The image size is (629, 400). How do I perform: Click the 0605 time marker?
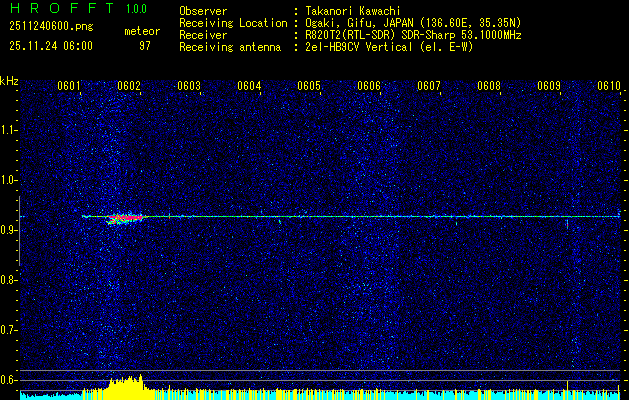click(x=309, y=86)
